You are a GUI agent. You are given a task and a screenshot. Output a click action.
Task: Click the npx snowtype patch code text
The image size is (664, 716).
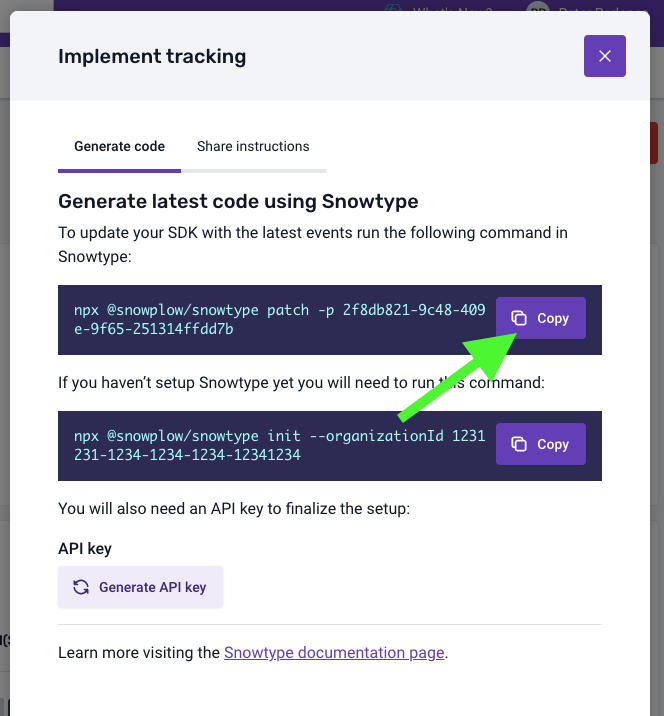tap(279, 319)
